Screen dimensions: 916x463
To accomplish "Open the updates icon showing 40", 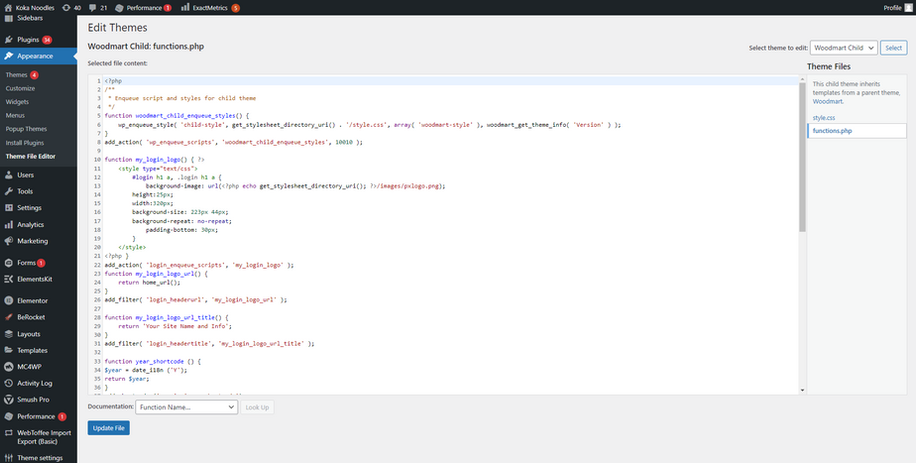I will pyautogui.click(x=66, y=8).
